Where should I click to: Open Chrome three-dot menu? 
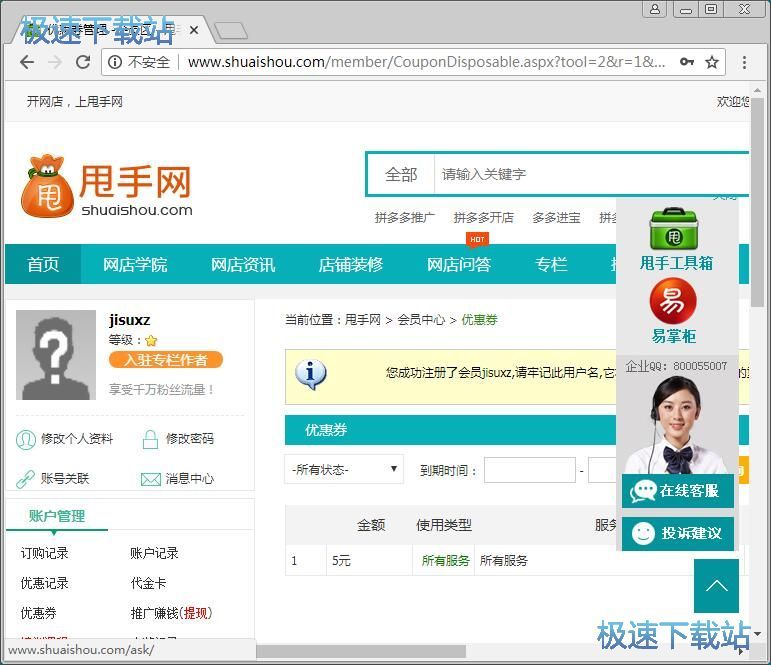point(745,62)
